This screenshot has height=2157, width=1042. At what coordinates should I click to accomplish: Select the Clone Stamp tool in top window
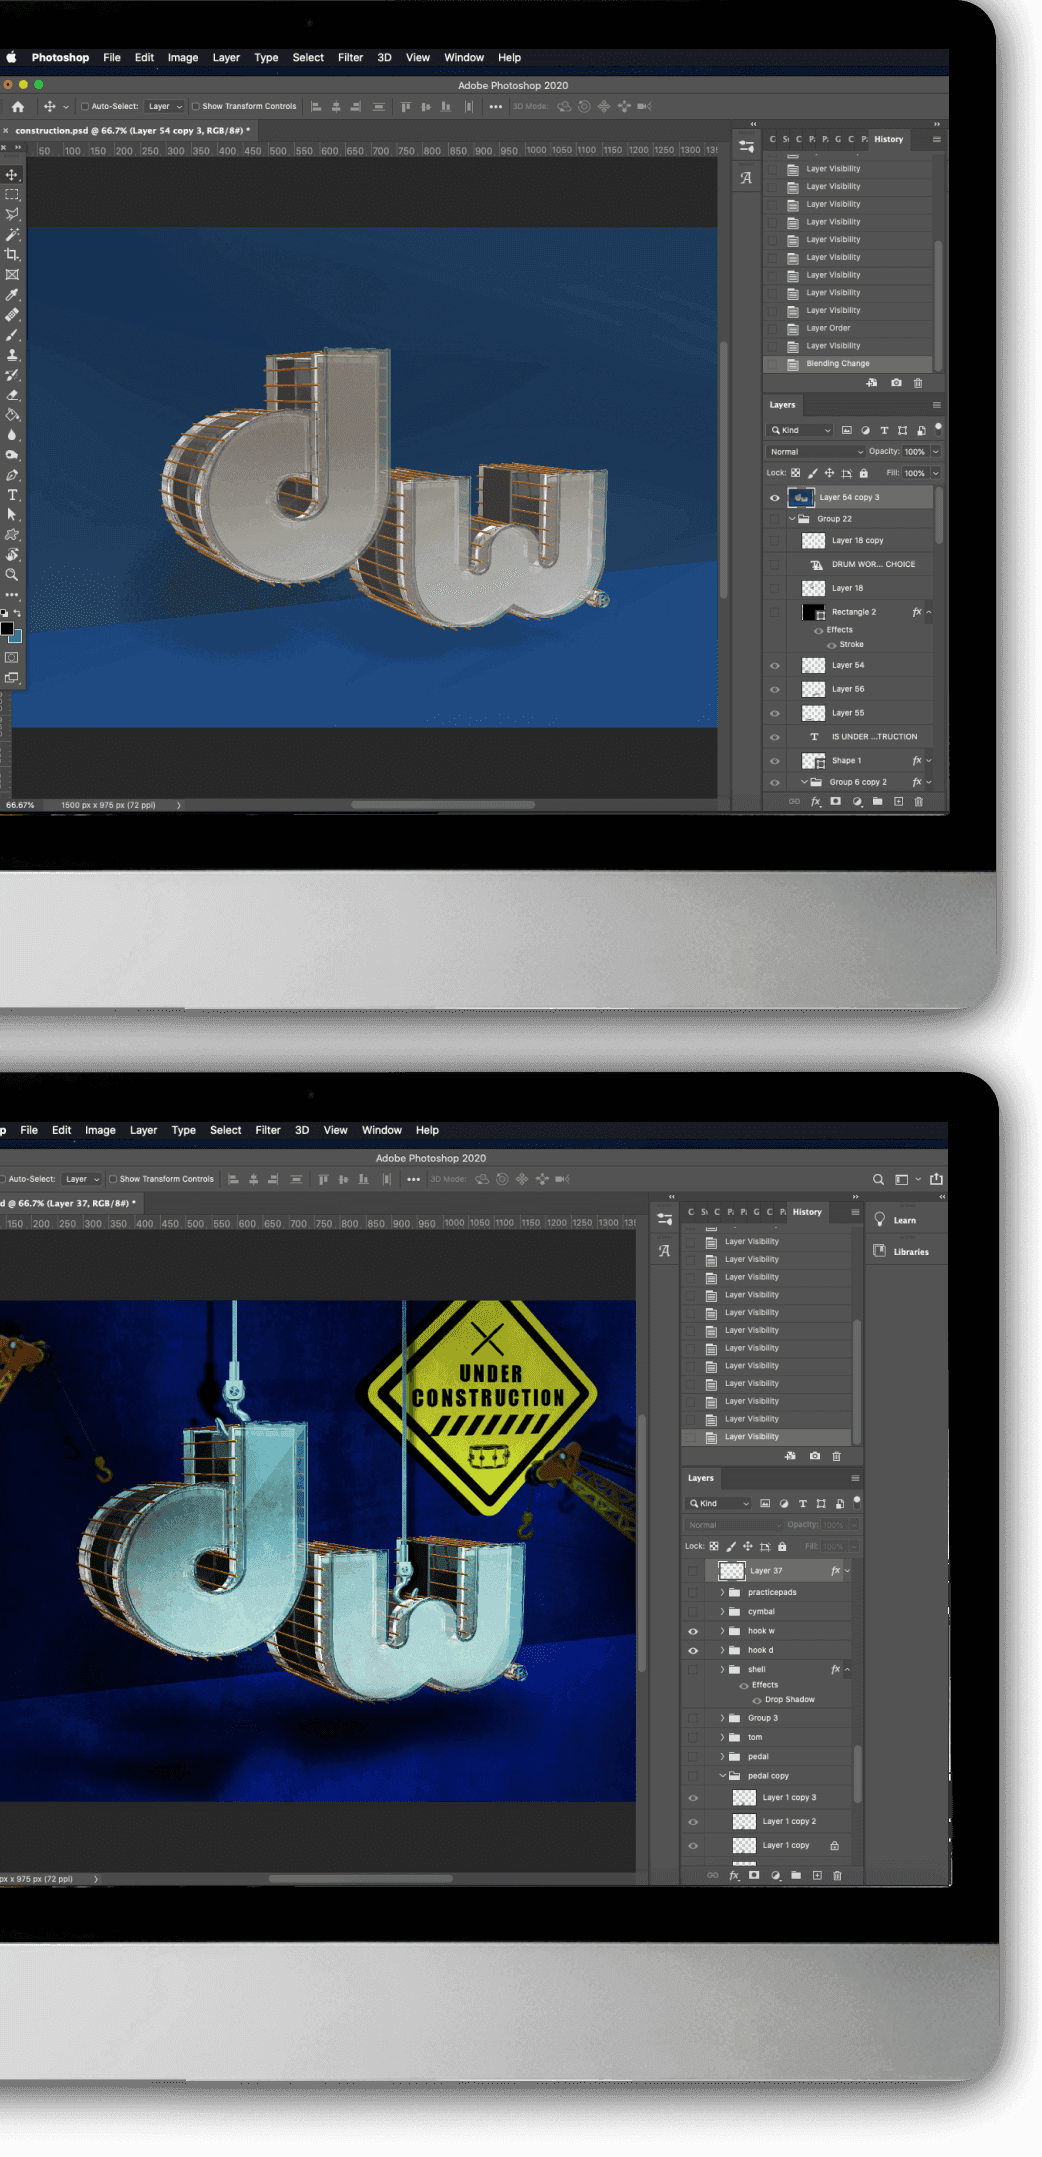[x=12, y=355]
